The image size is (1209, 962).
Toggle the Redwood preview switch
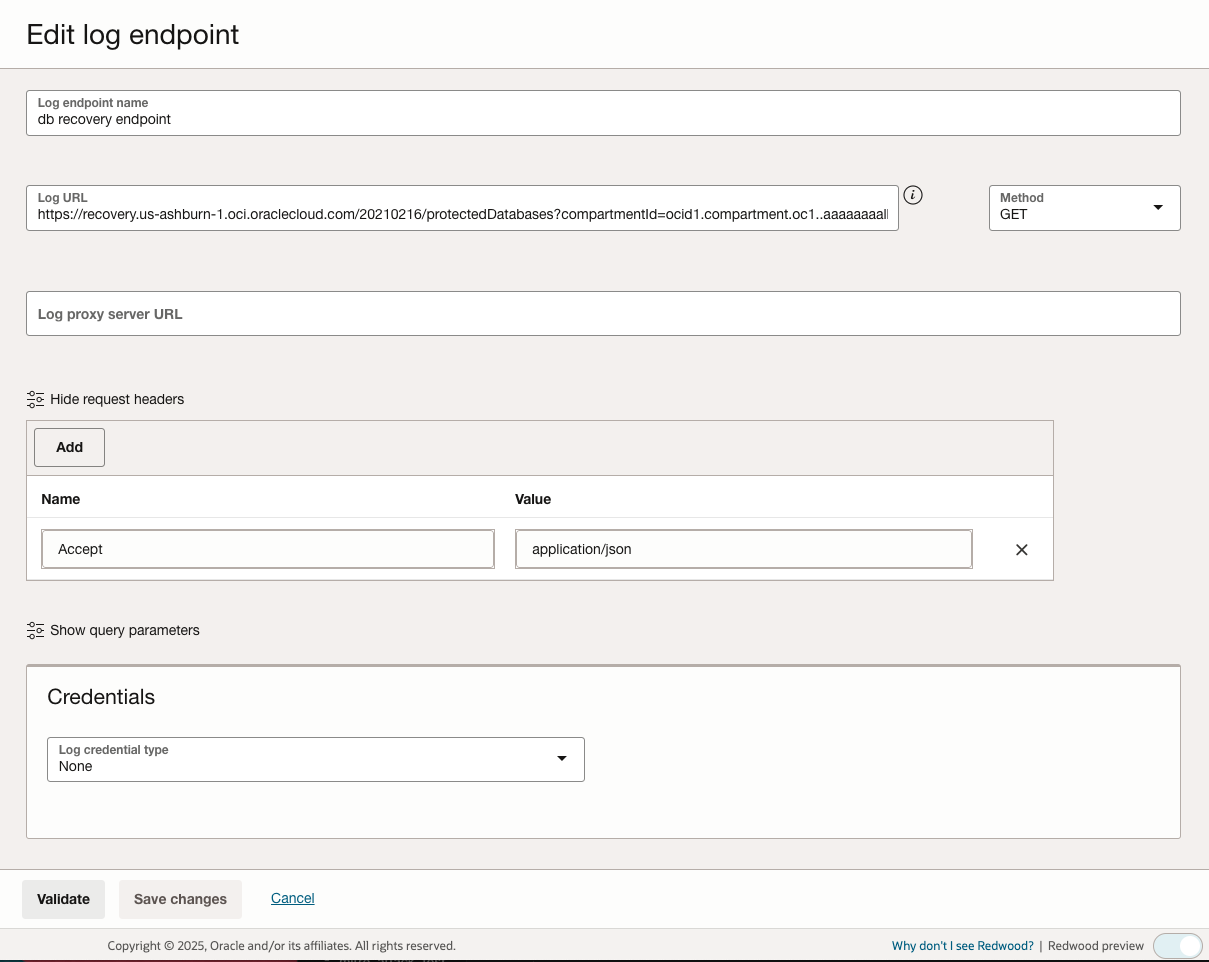(x=1177, y=945)
